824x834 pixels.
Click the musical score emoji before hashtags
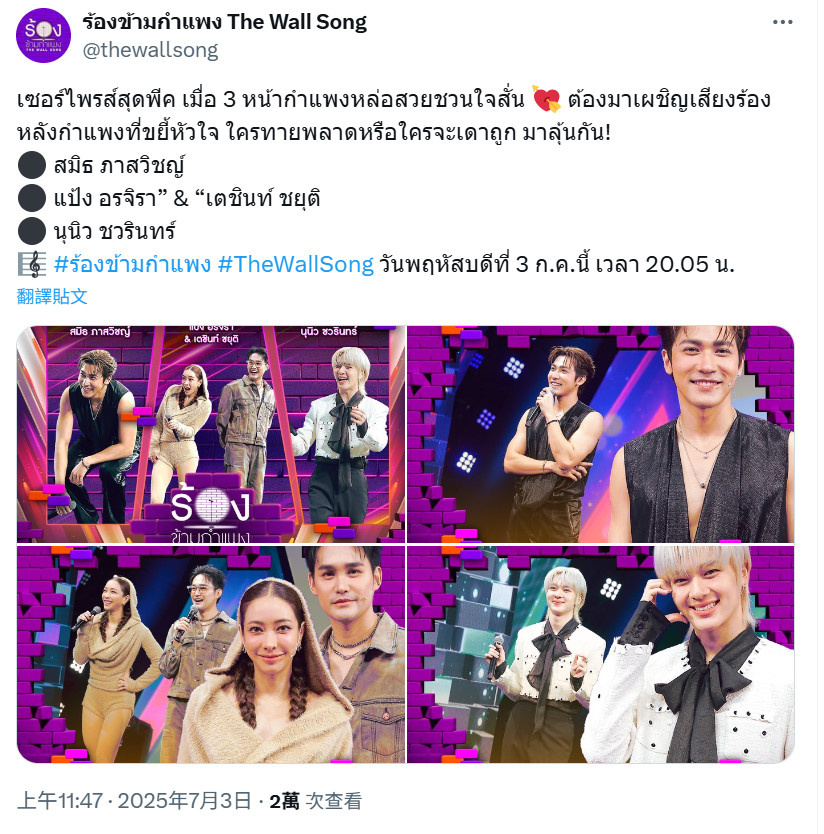pyautogui.click(x=32, y=264)
